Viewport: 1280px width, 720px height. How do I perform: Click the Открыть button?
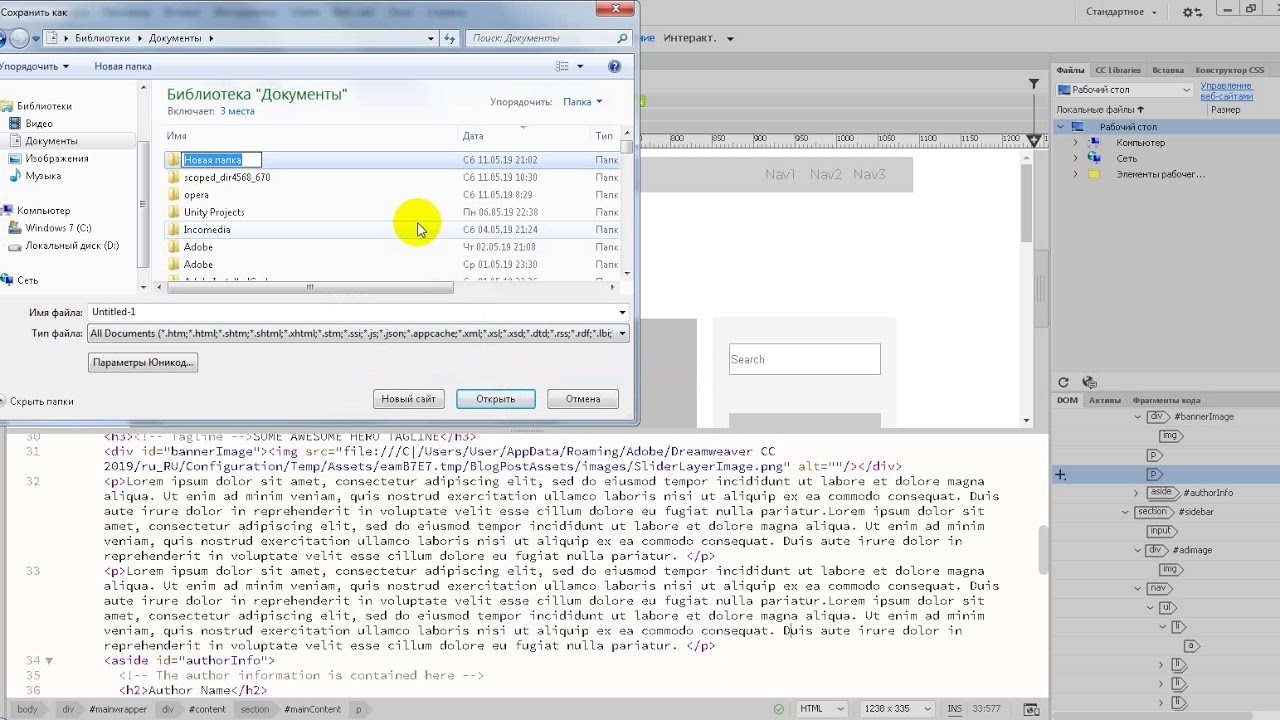pos(495,399)
